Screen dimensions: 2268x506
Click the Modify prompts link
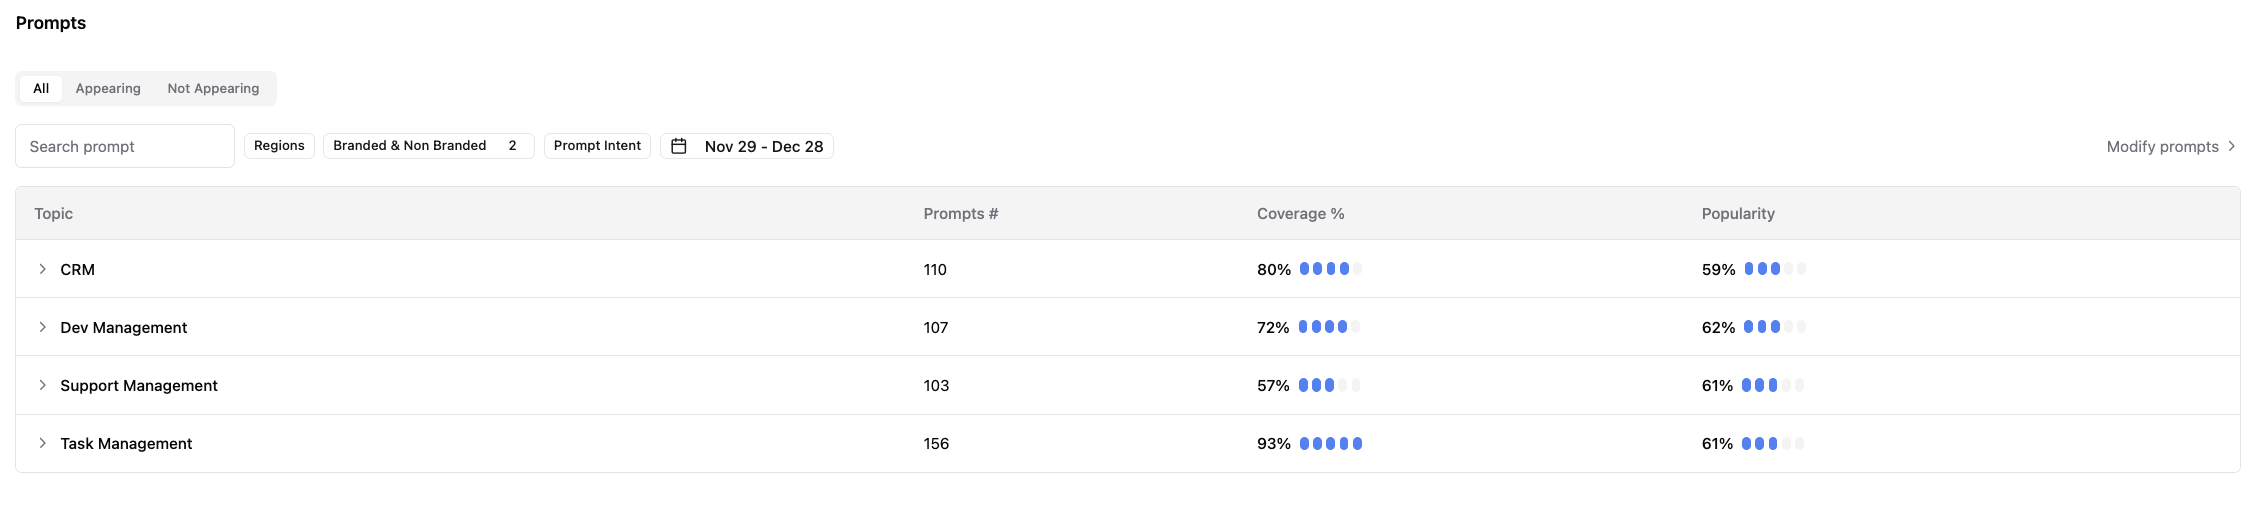(2162, 146)
